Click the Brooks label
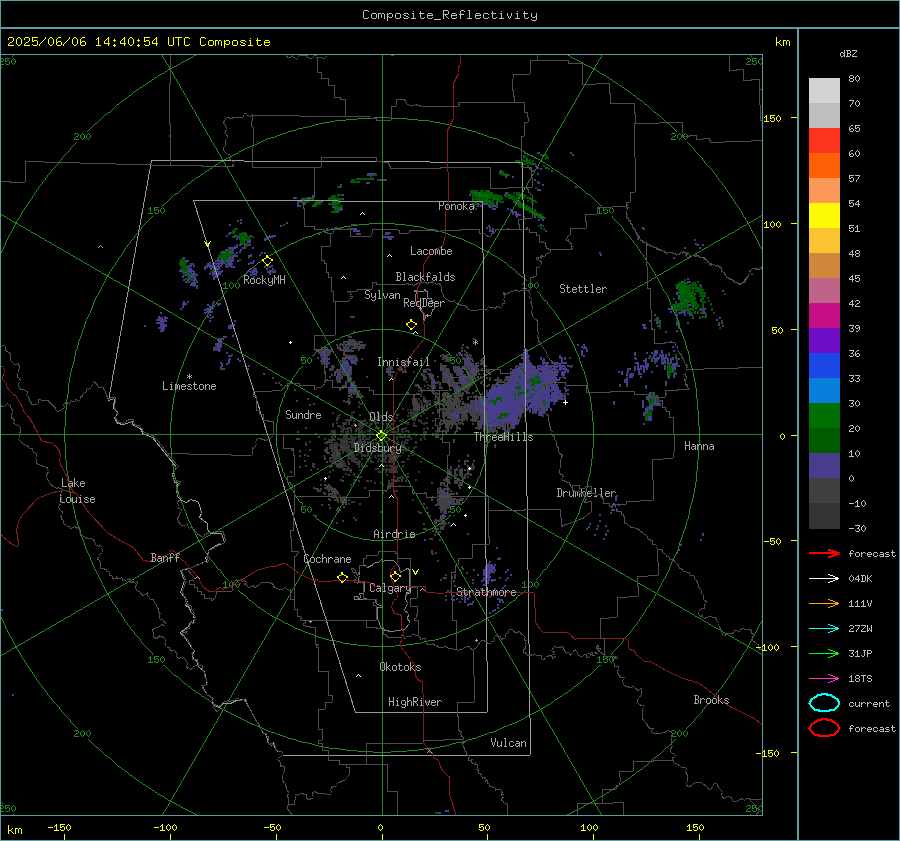Image resolution: width=900 pixels, height=841 pixels. [x=711, y=700]
